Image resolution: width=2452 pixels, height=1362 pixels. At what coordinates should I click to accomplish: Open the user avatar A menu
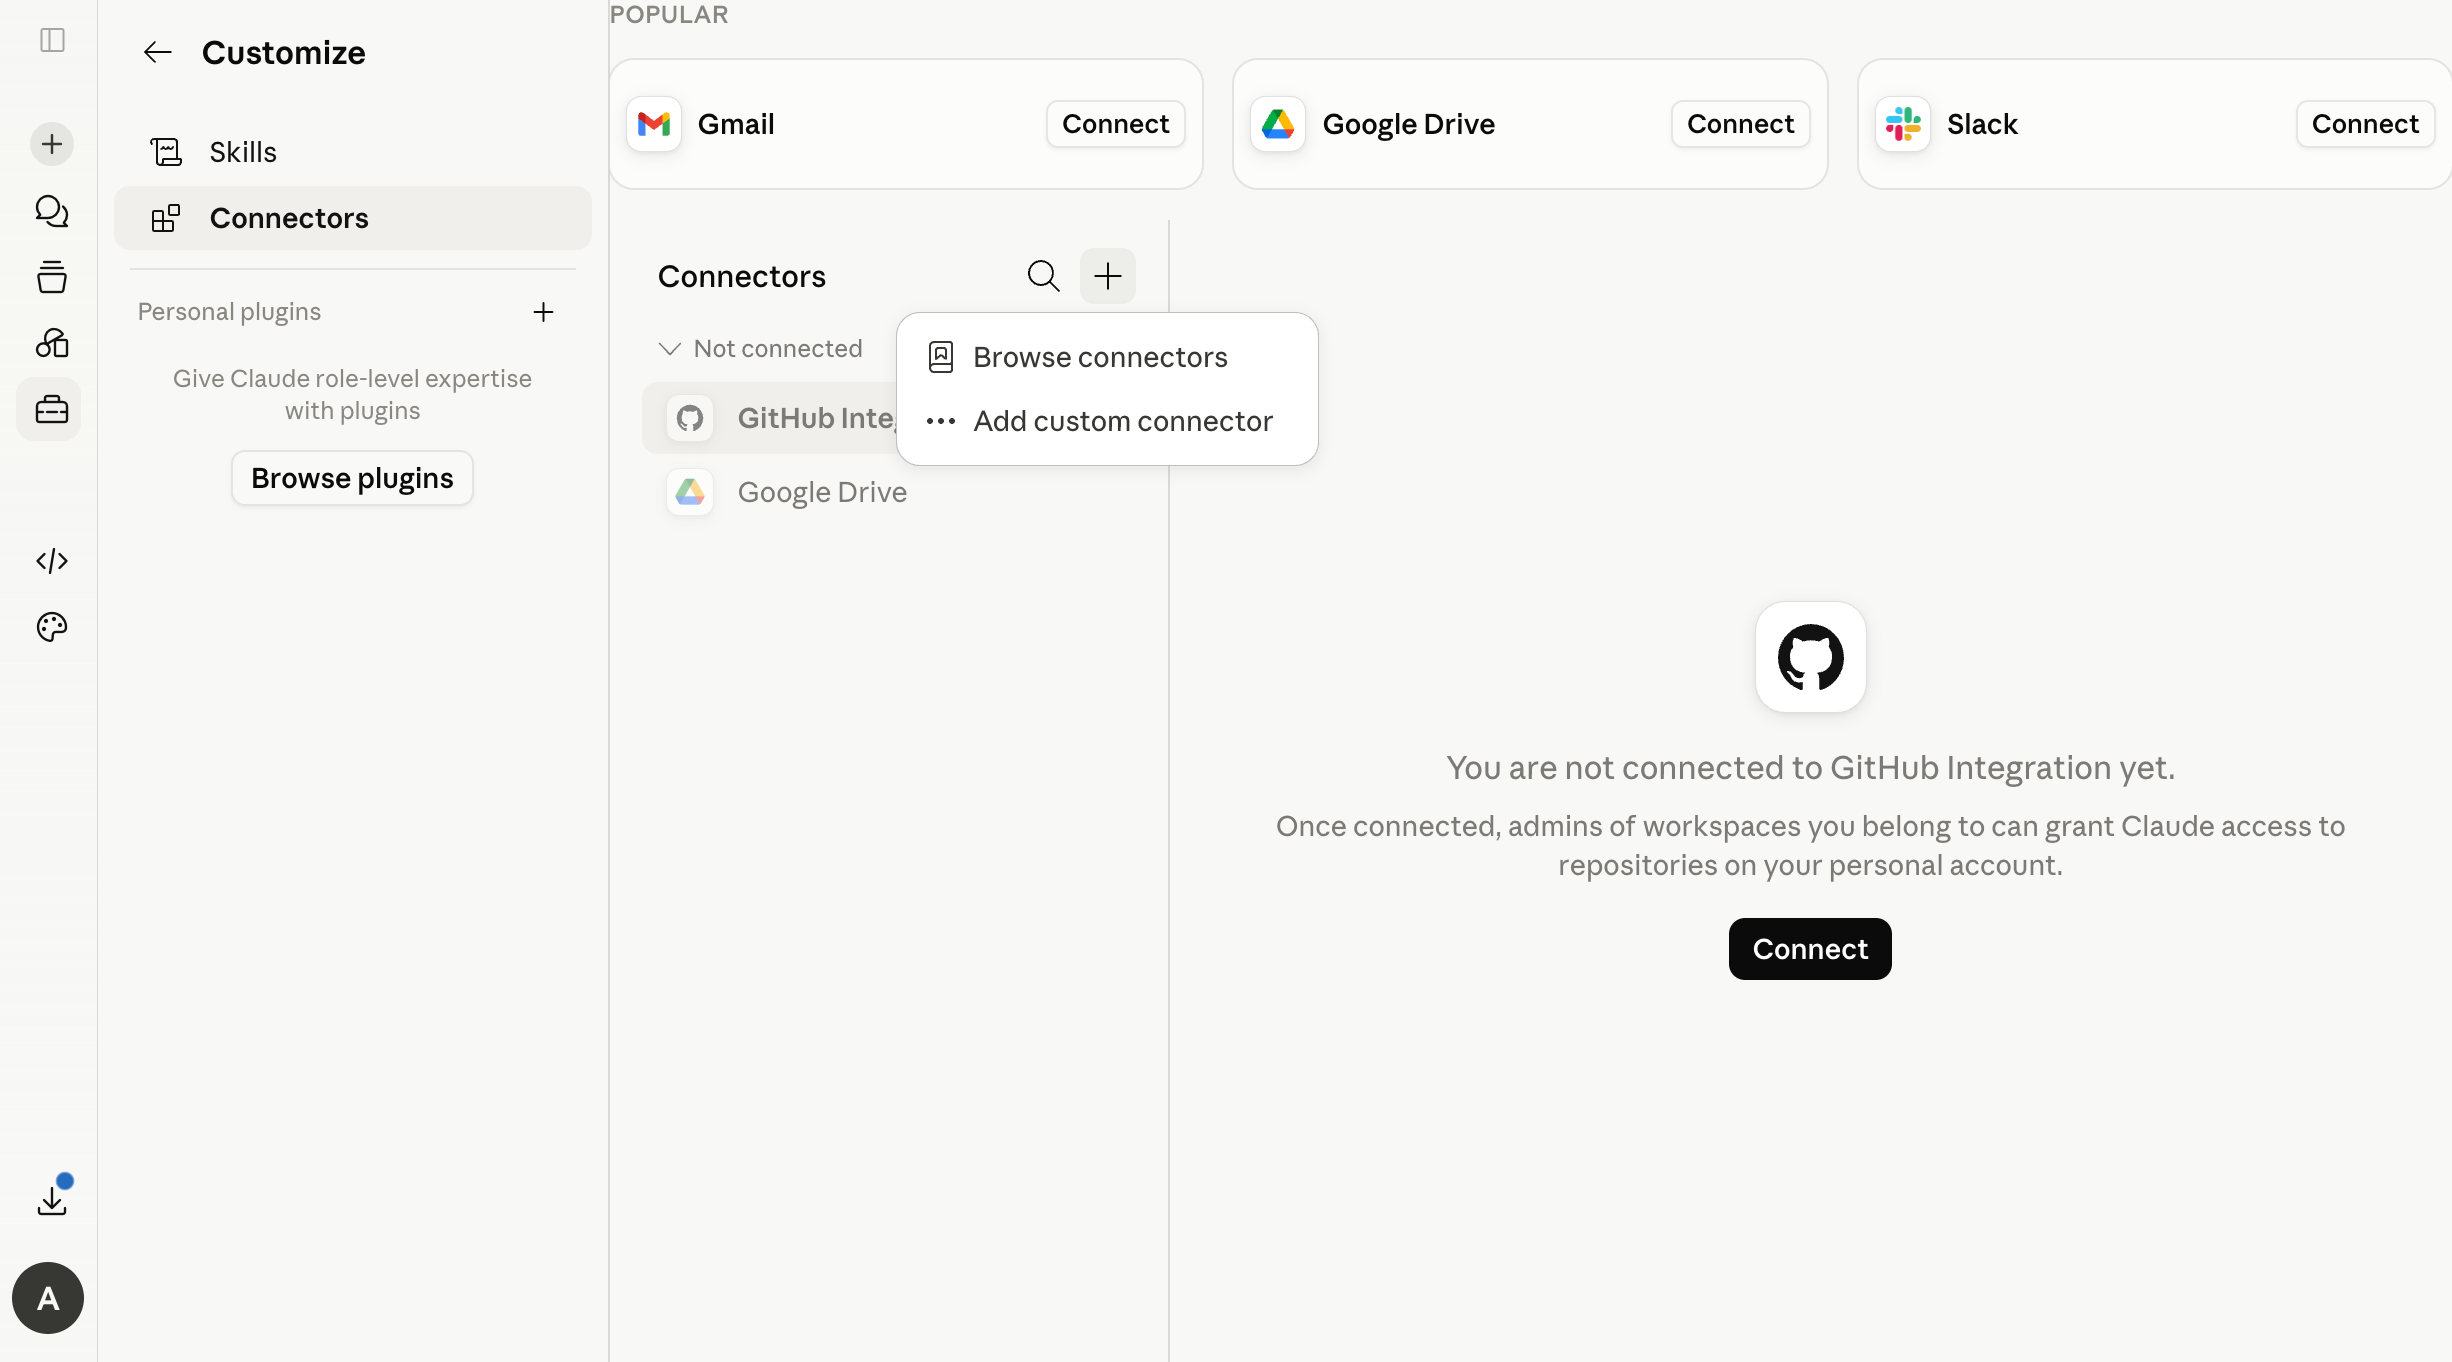[48, 1298]
